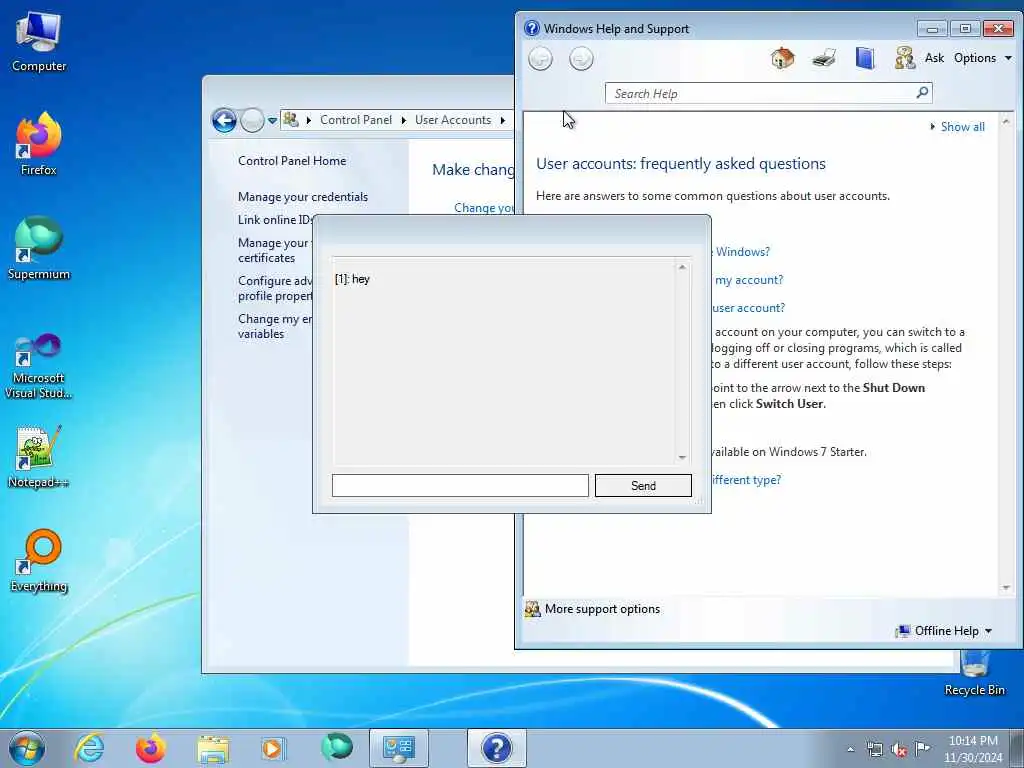Image resolution: width=1024 pixels, height=768 pixels.
Task: Click More support options link
Action: point(602,609)
